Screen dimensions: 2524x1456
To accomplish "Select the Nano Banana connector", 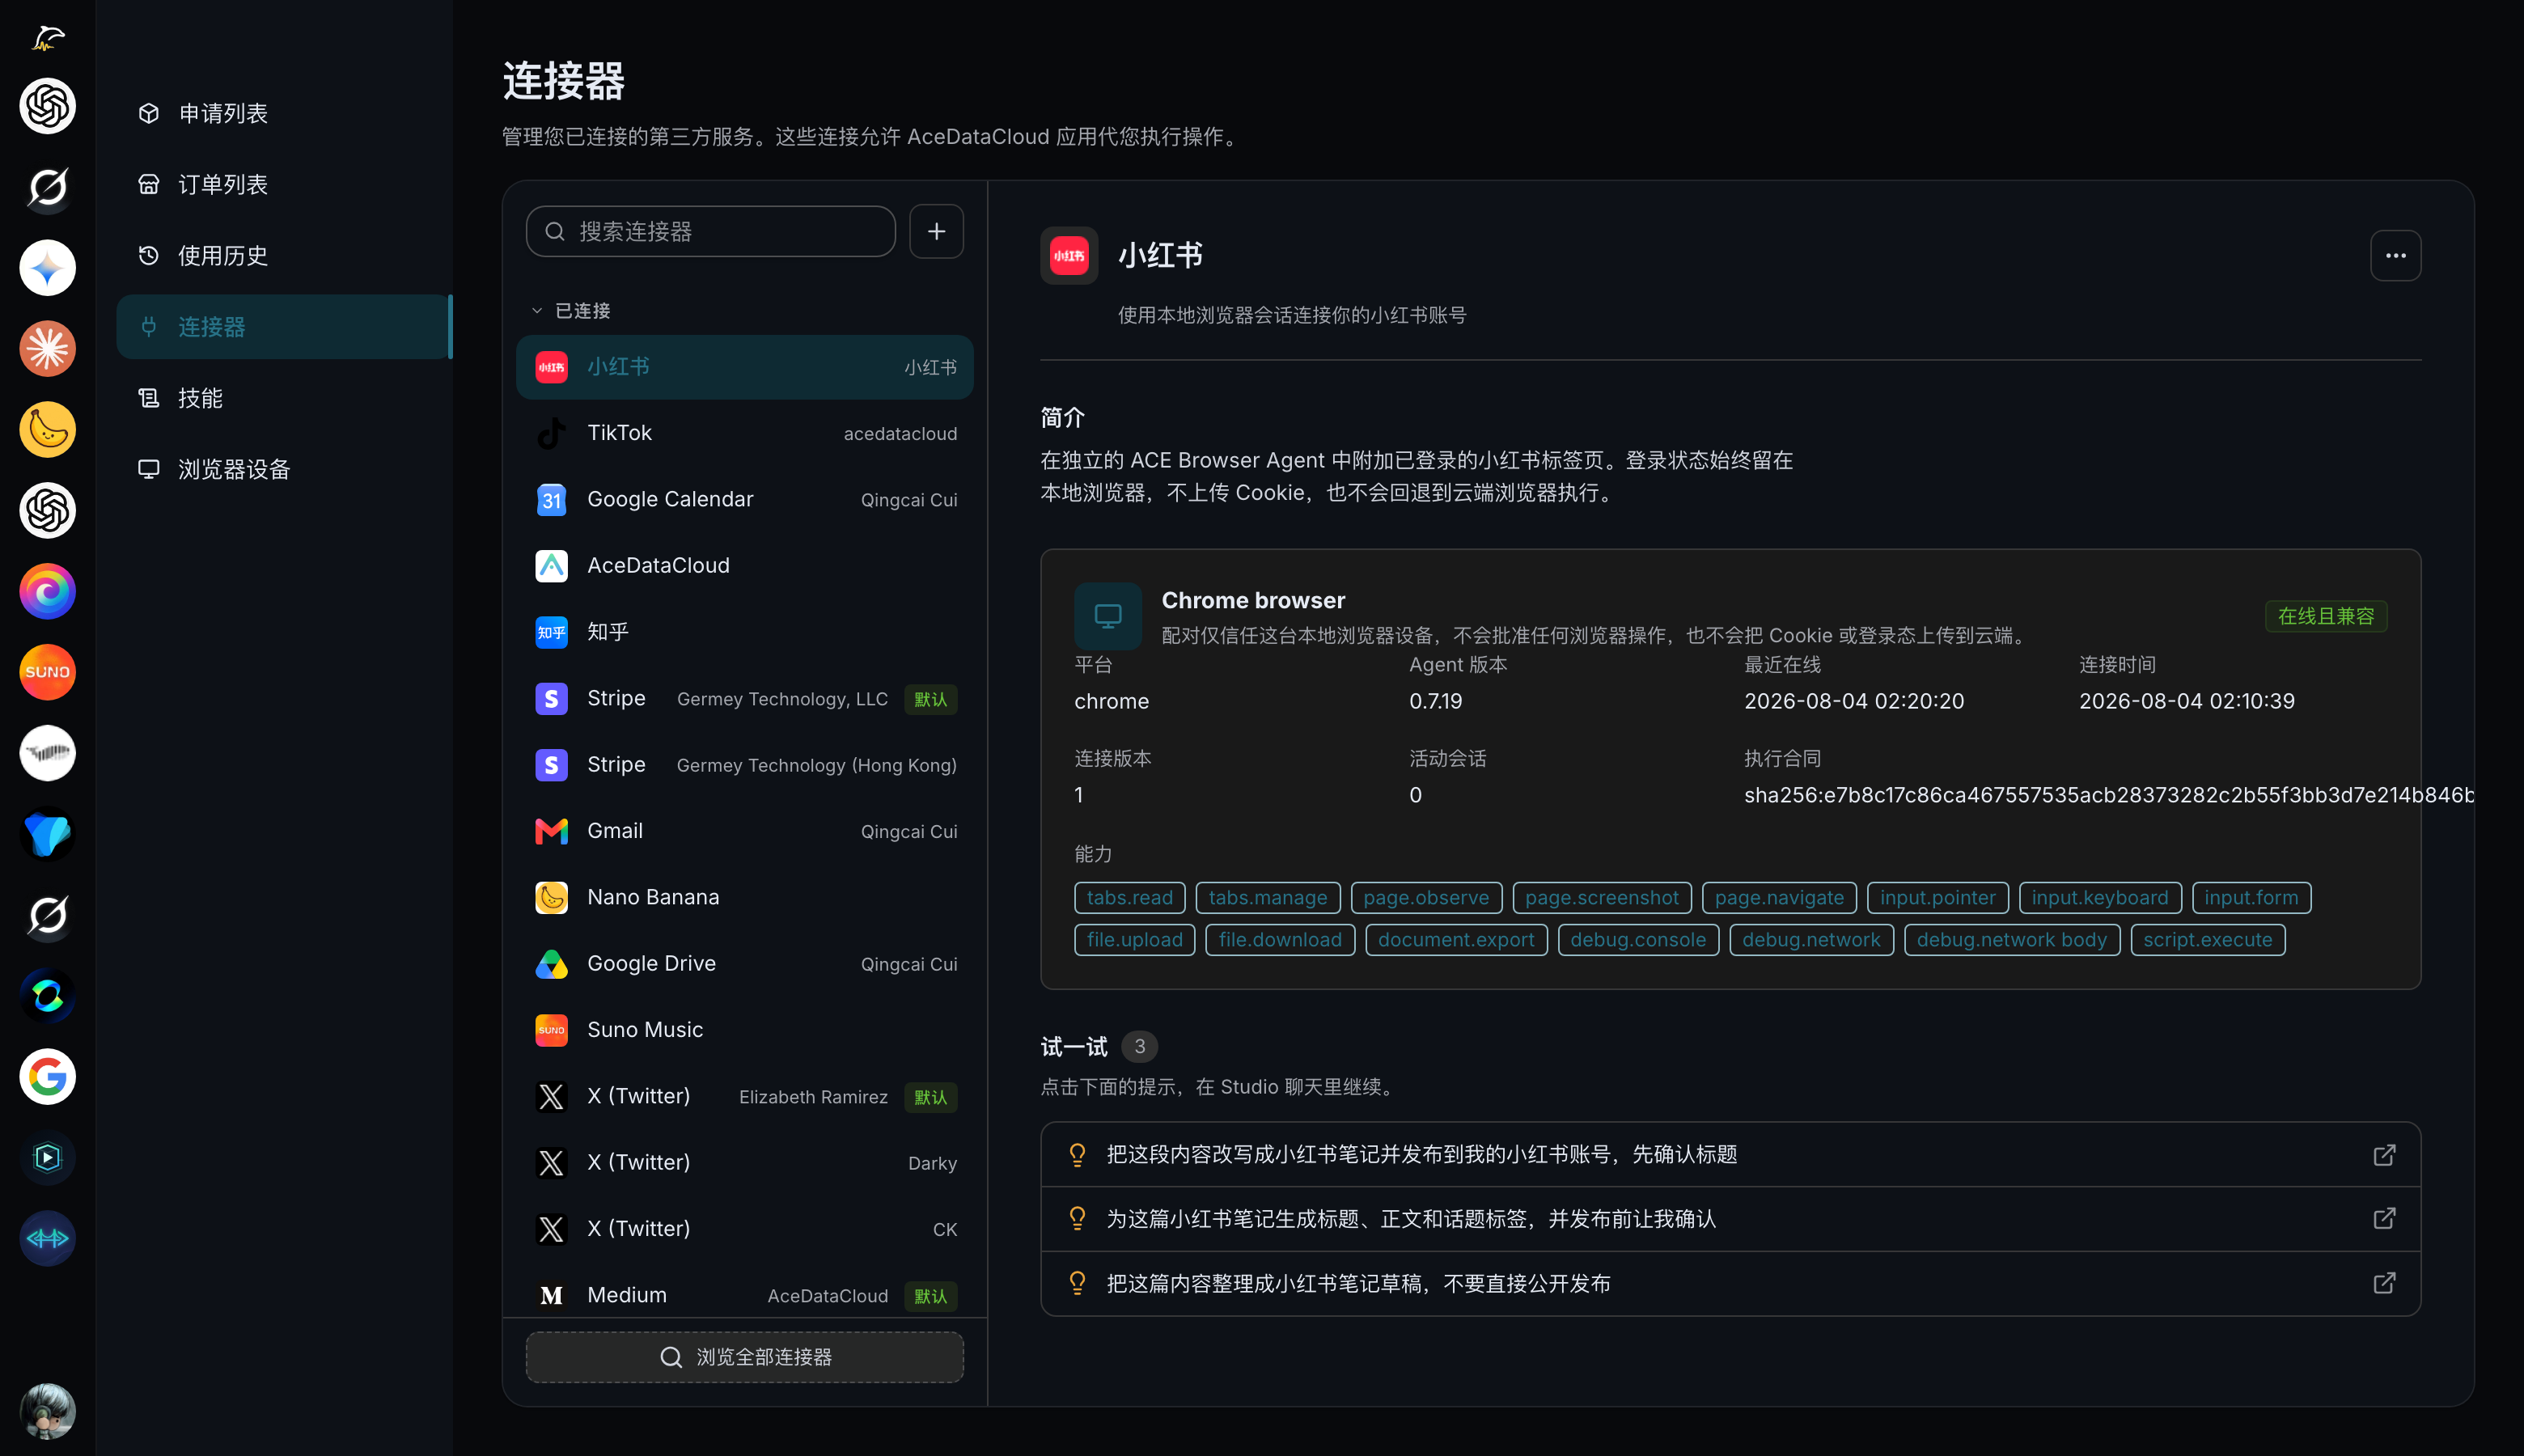I will (x=745, y=898).
